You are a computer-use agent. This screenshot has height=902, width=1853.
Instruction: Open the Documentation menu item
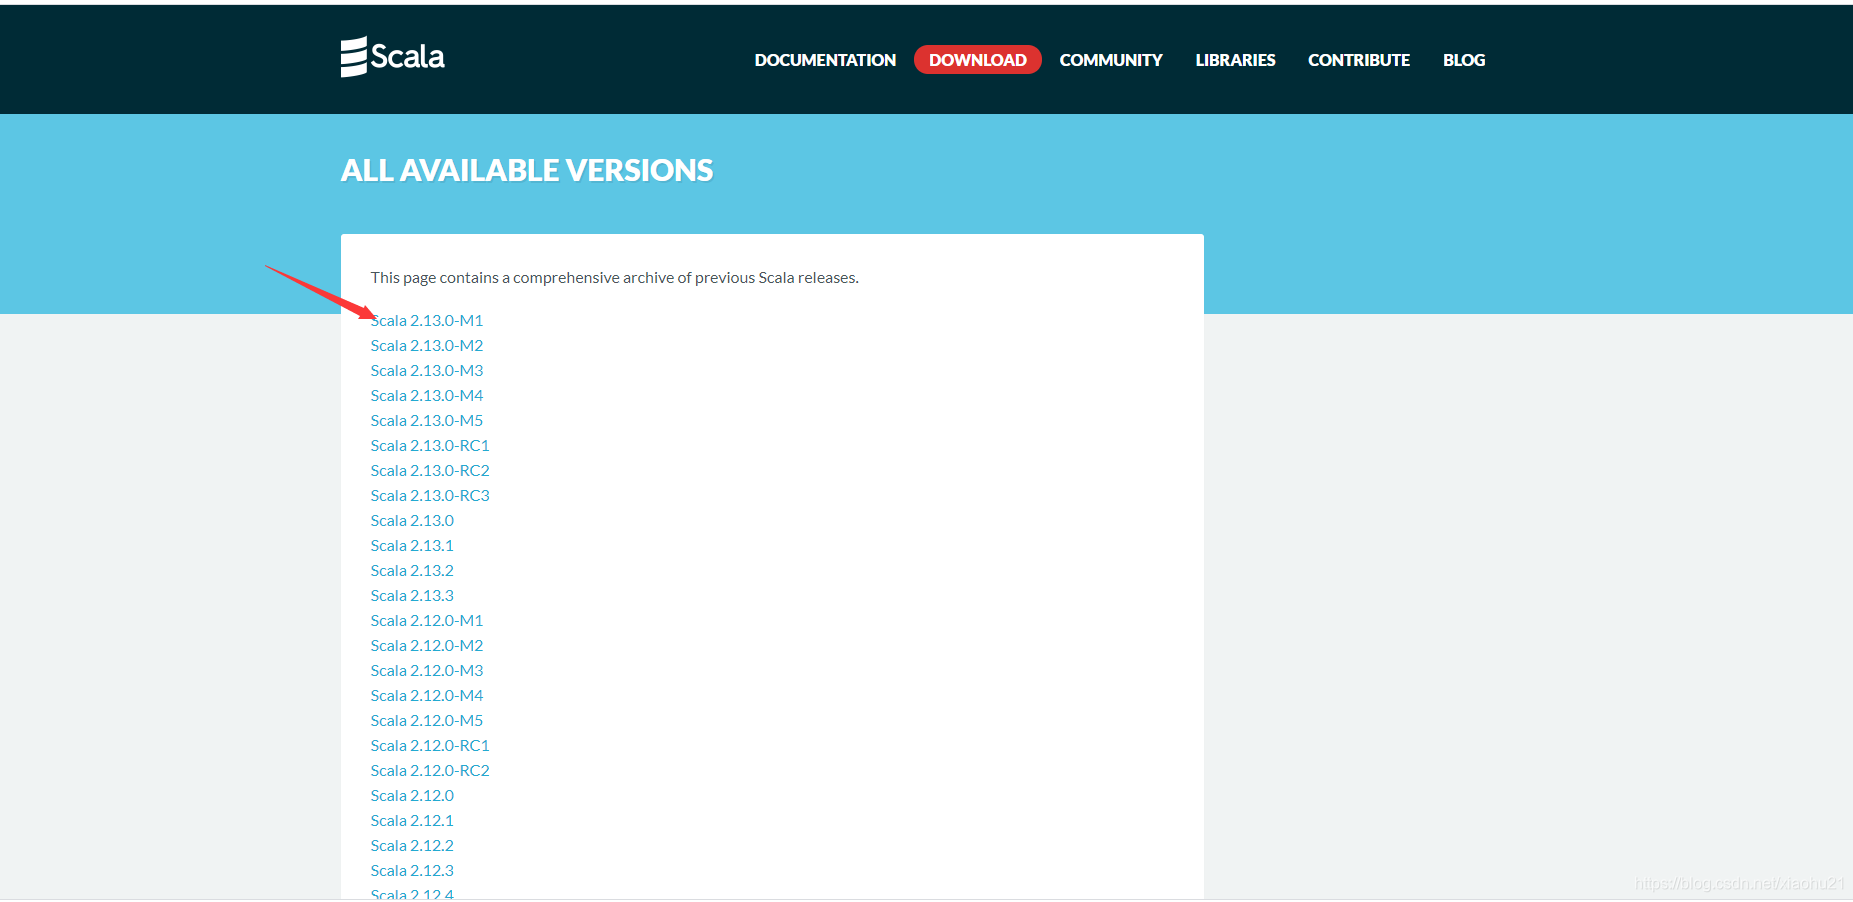825,60
